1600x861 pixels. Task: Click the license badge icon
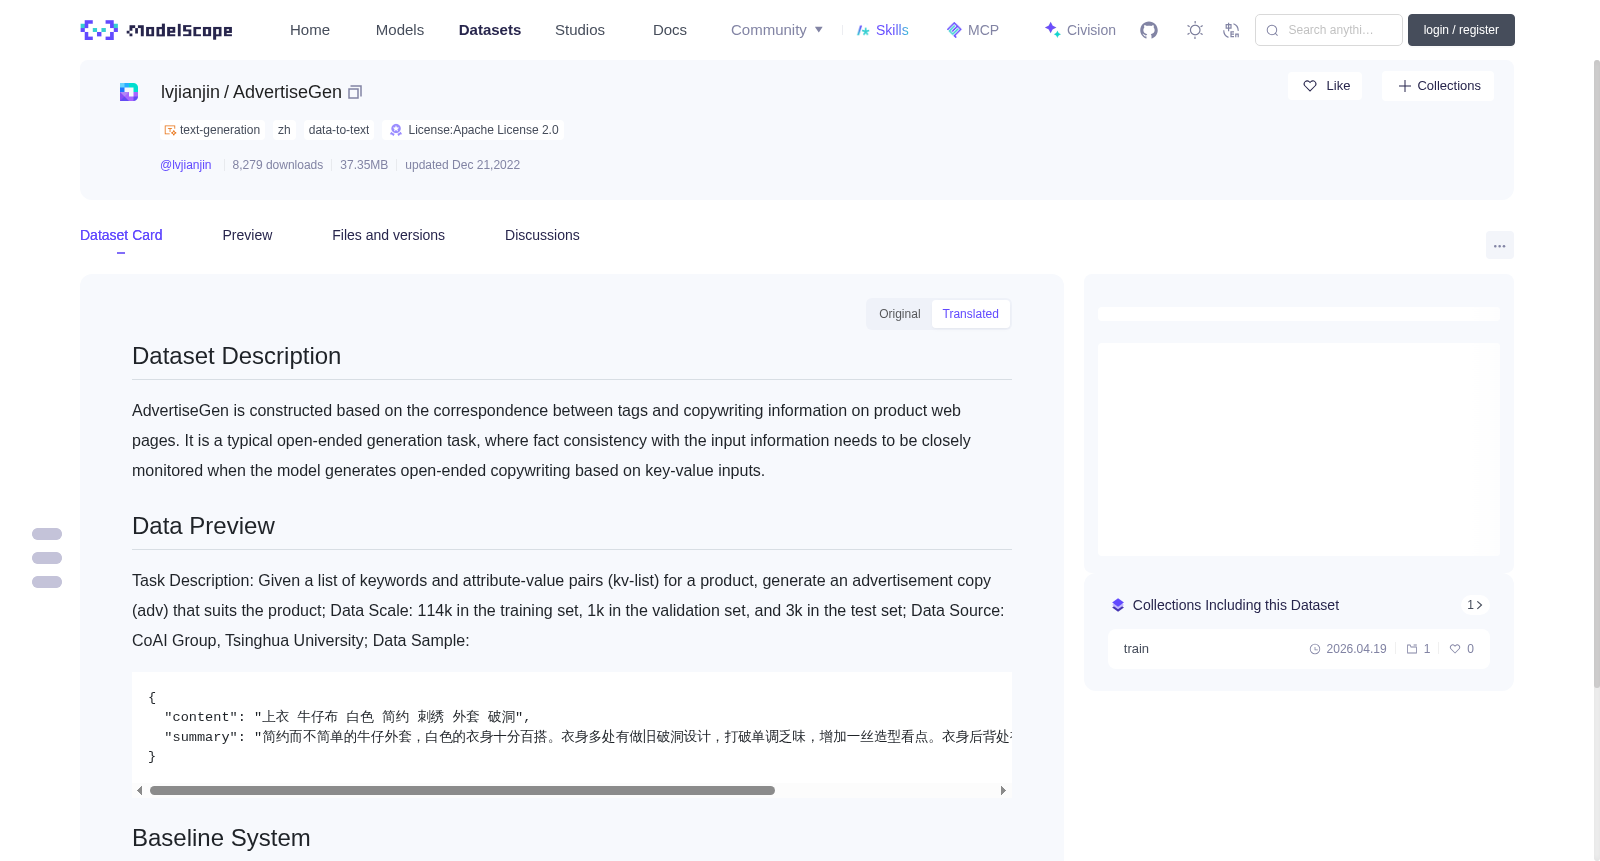(x=396, y=130)
